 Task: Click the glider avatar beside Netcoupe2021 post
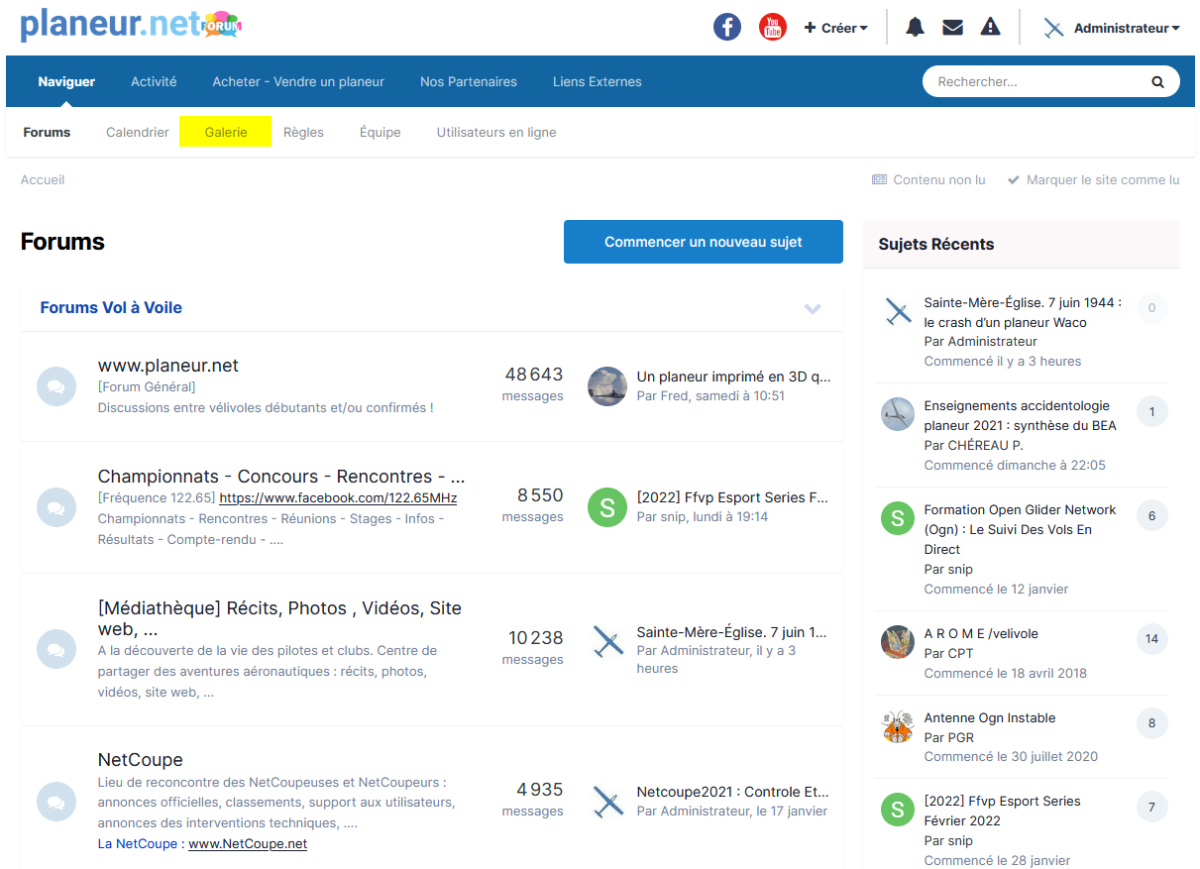tap(607, 801)
